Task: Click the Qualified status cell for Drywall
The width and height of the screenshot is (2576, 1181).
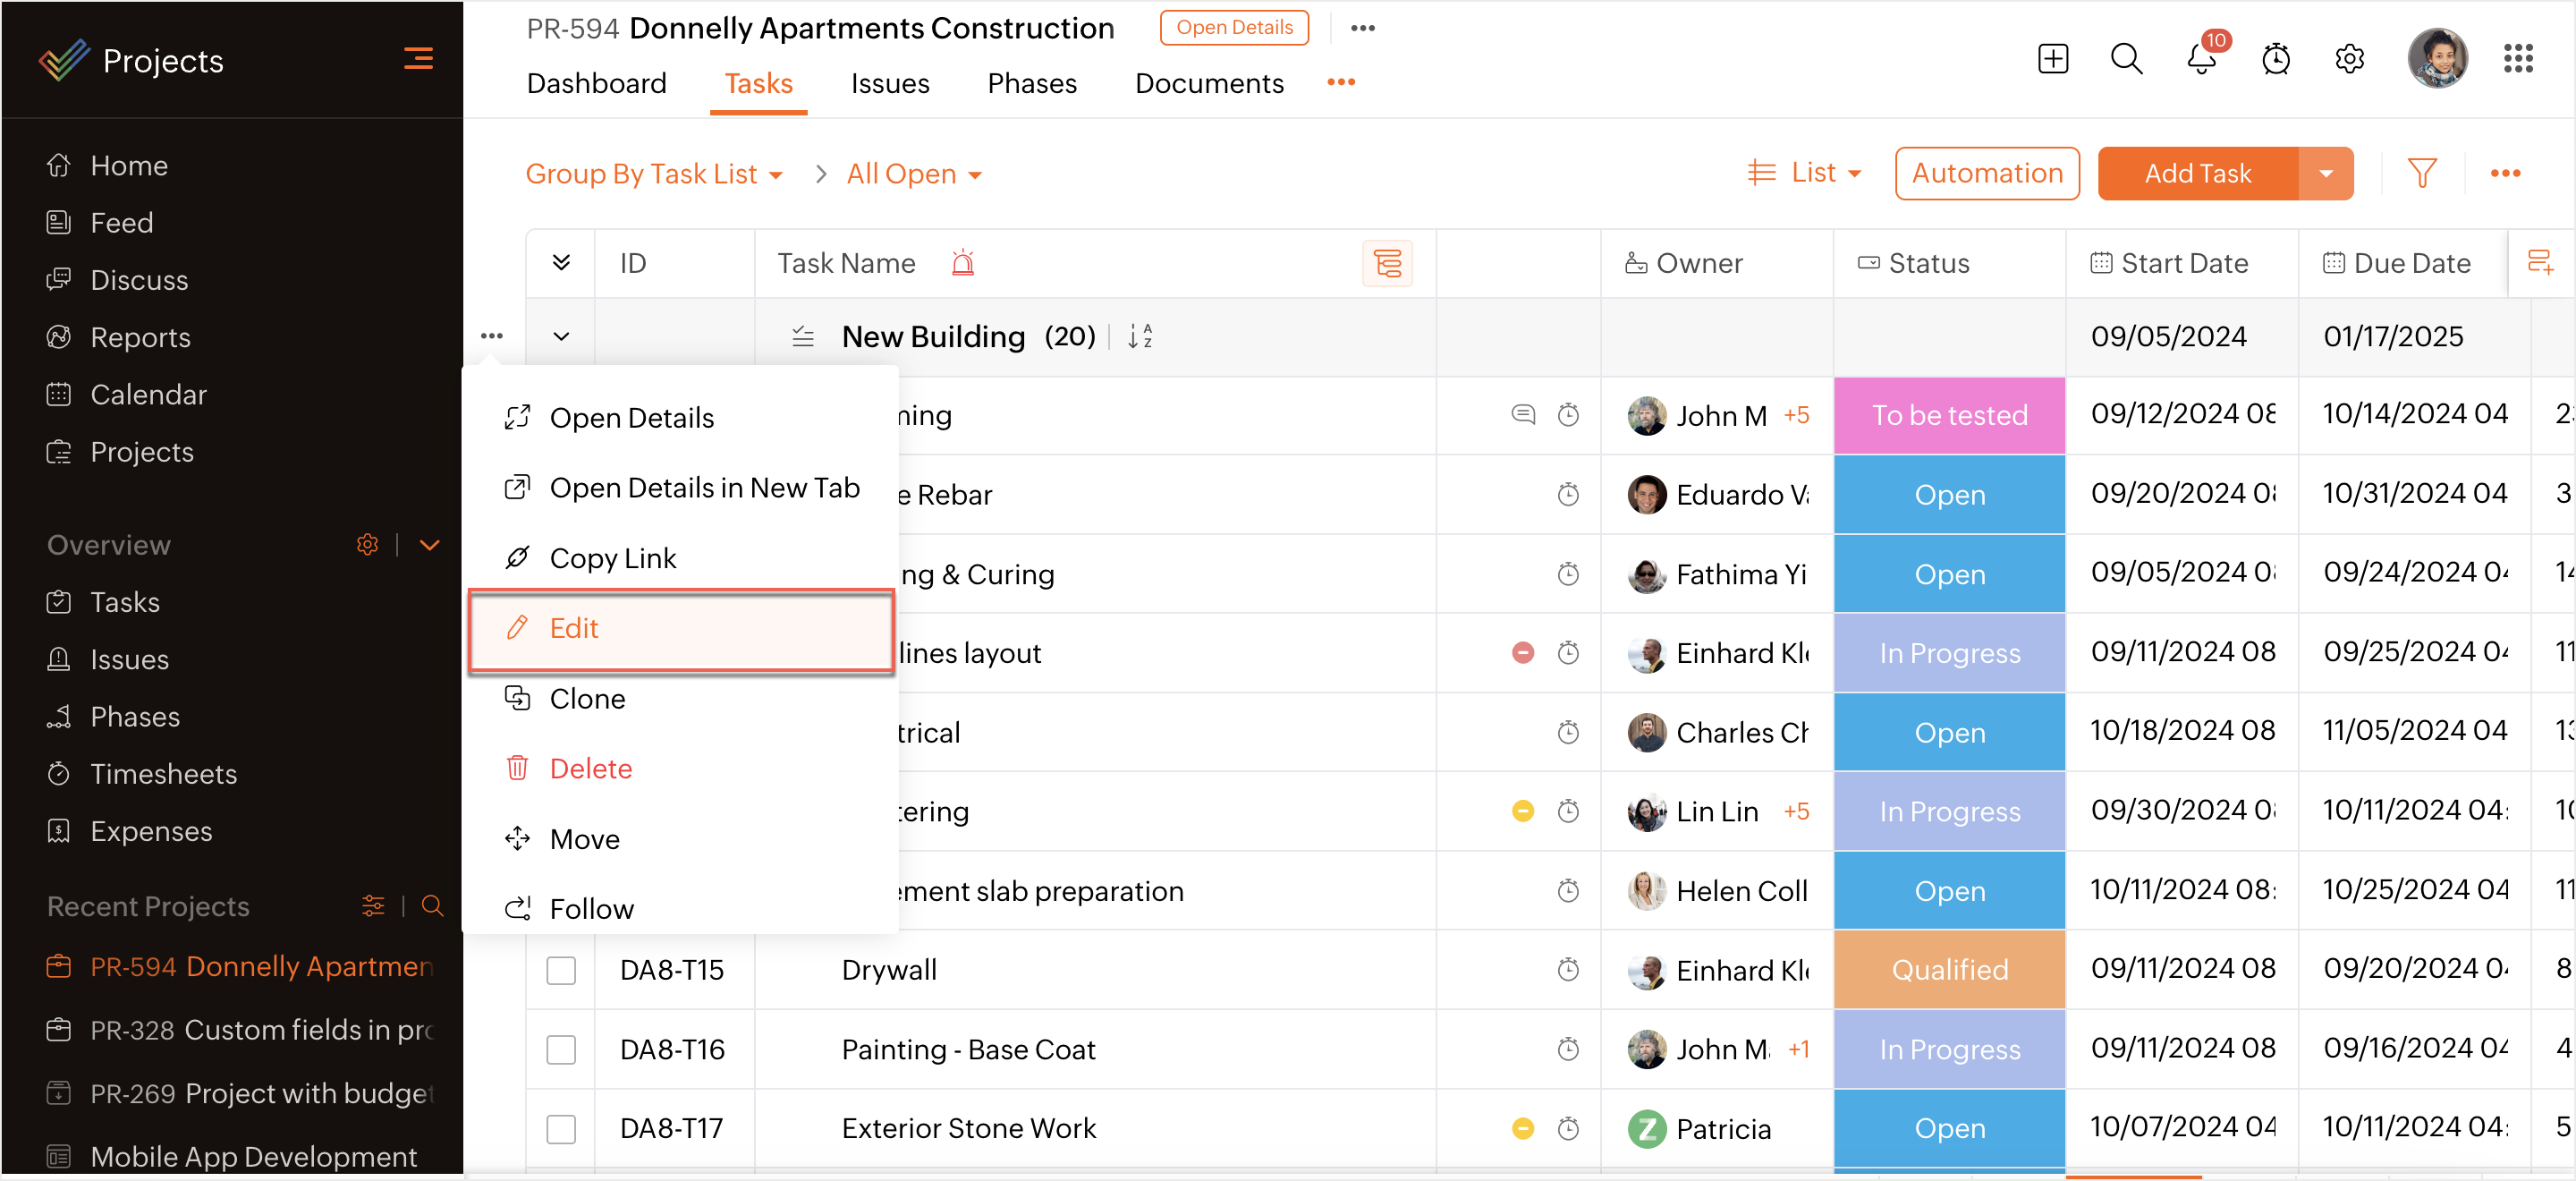Action: pyautogui.click(x=1948, y=970)
